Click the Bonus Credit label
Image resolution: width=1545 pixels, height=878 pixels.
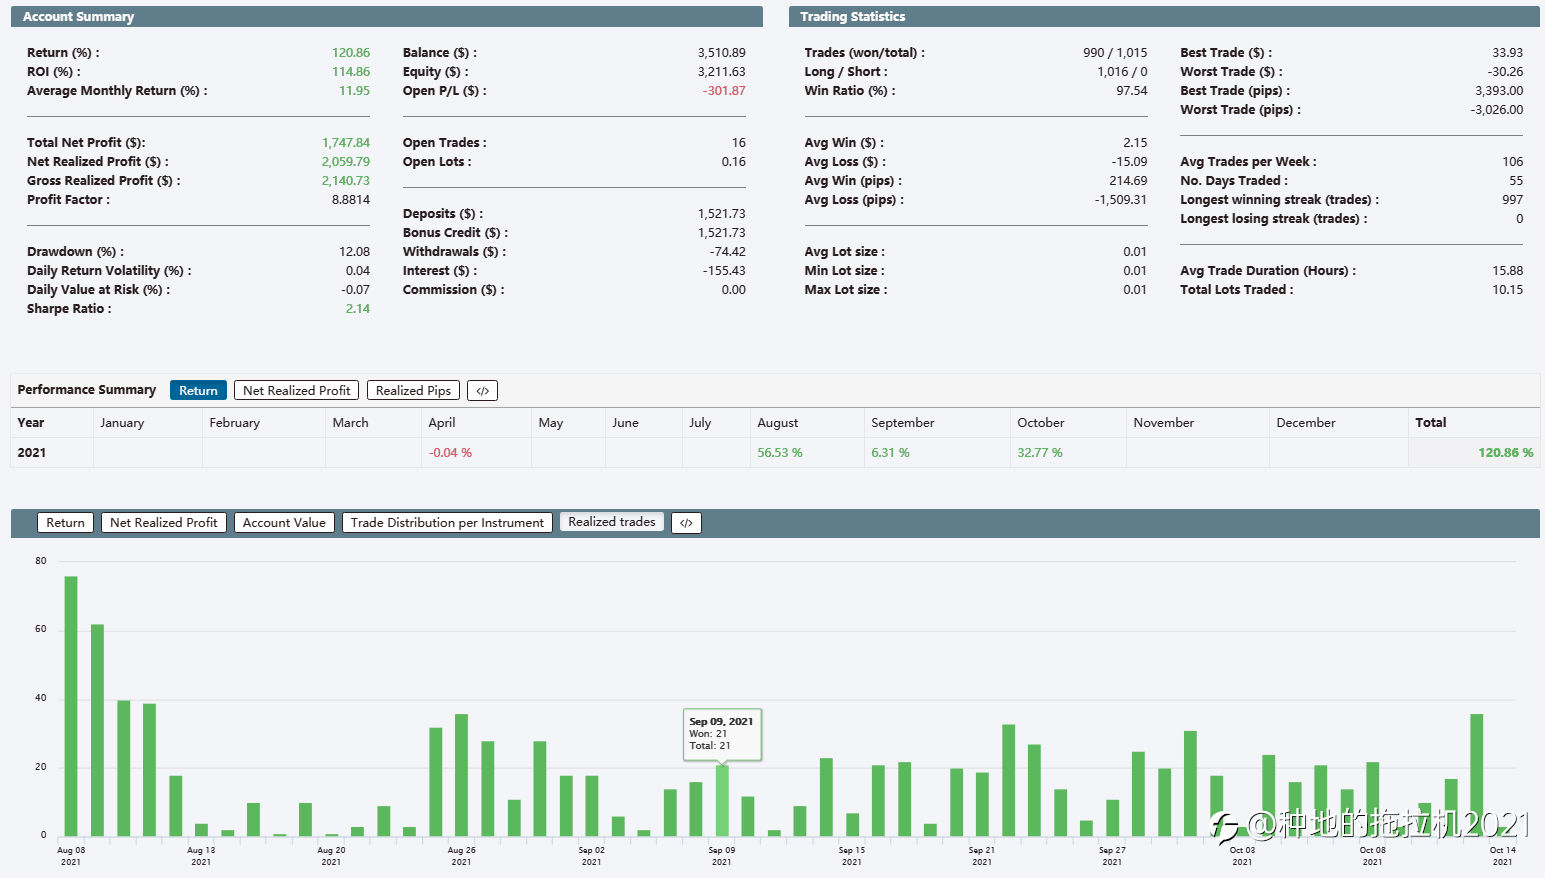tap(455, 233)
